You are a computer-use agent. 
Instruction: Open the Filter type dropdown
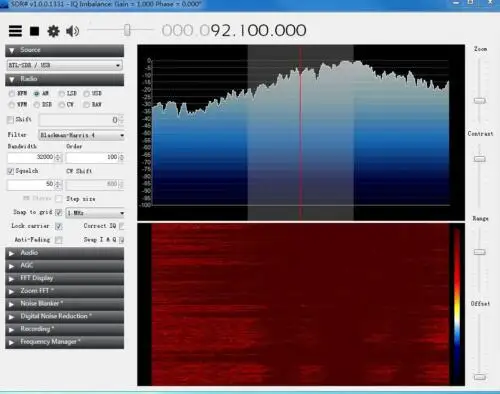coord(82,135)
